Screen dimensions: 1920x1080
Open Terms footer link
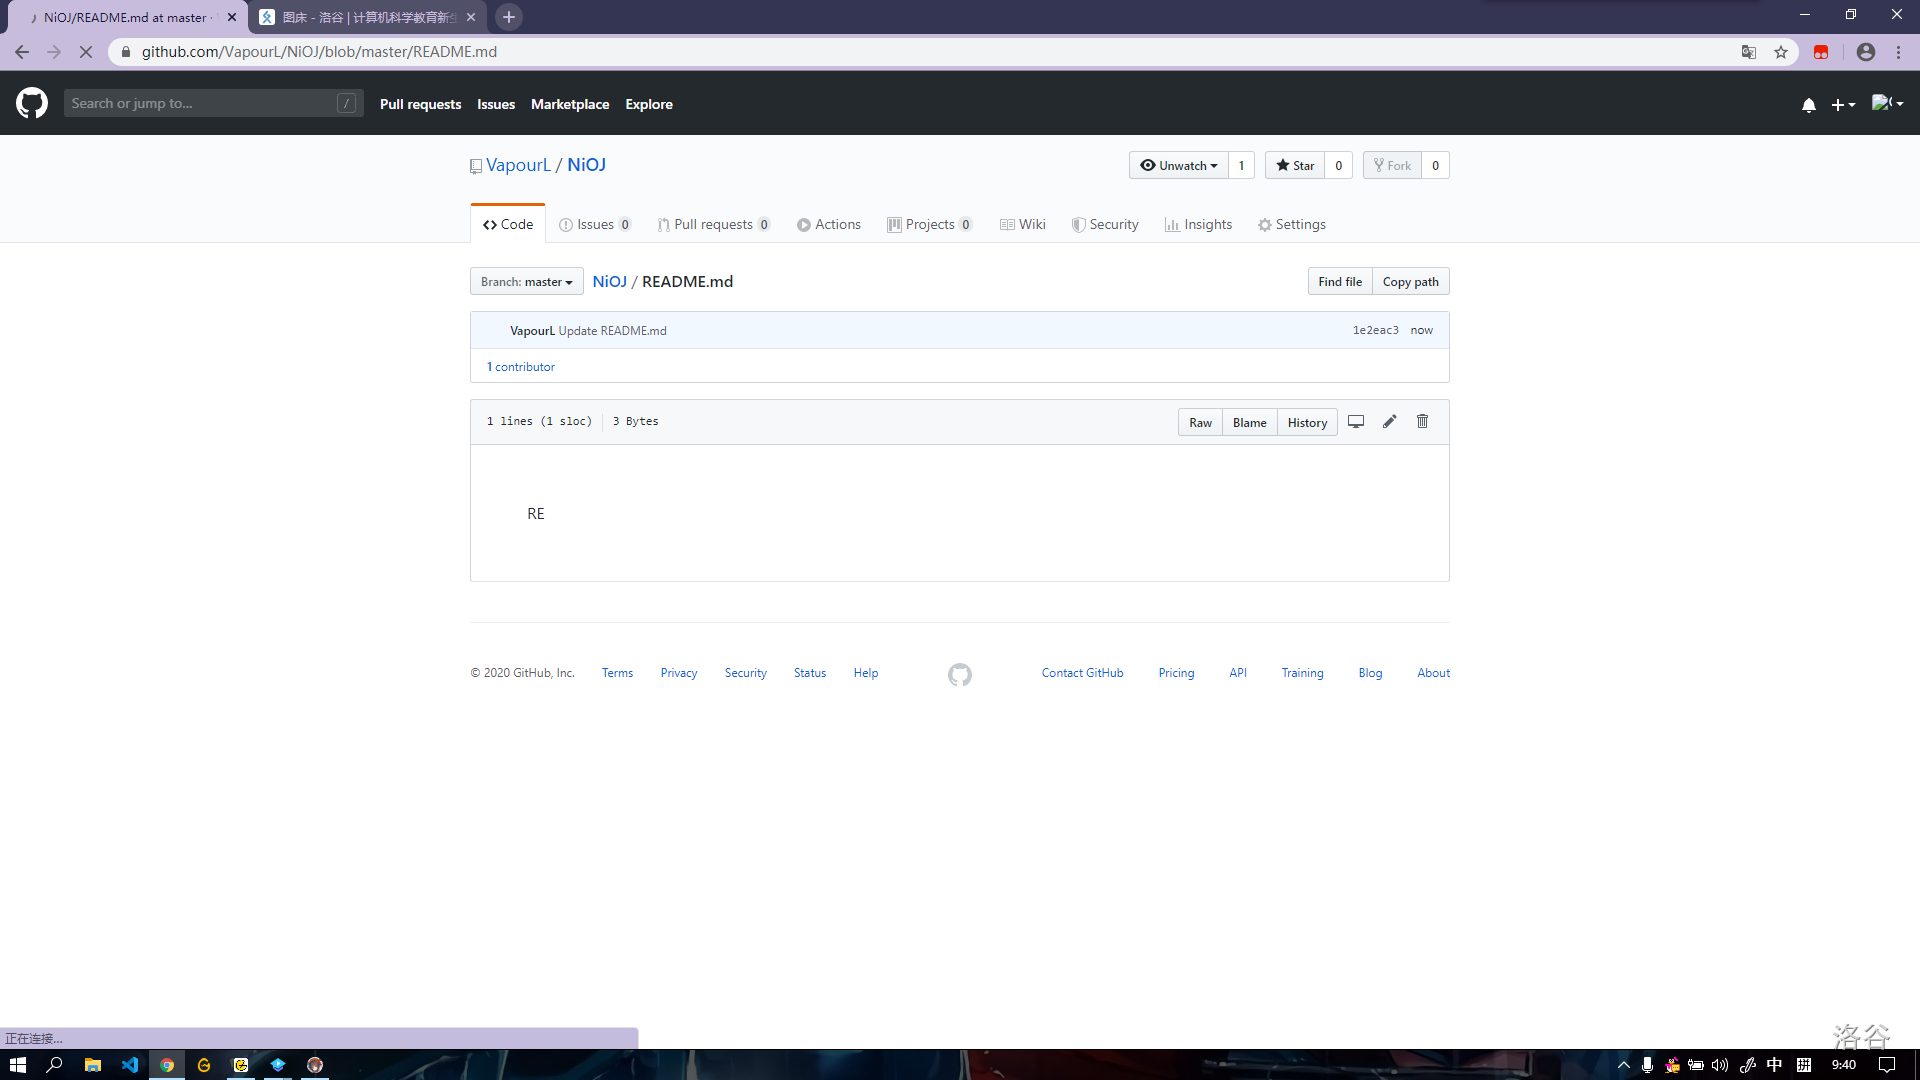(617, 673)
